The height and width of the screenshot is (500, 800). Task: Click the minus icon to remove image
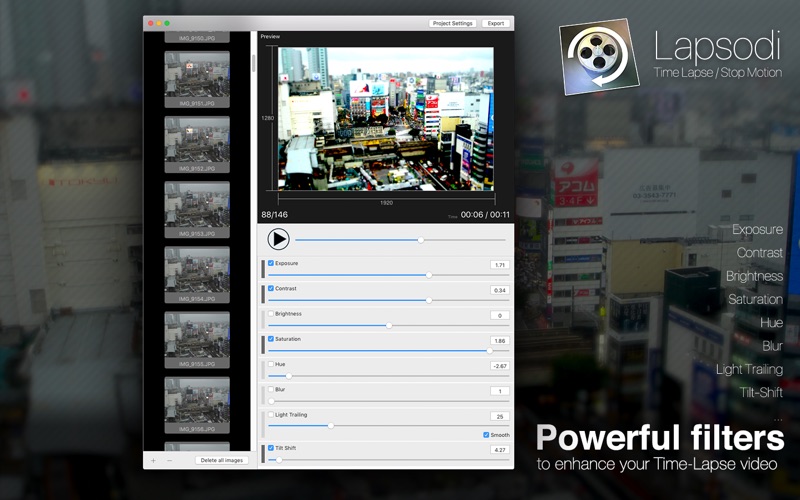point(169,460)
